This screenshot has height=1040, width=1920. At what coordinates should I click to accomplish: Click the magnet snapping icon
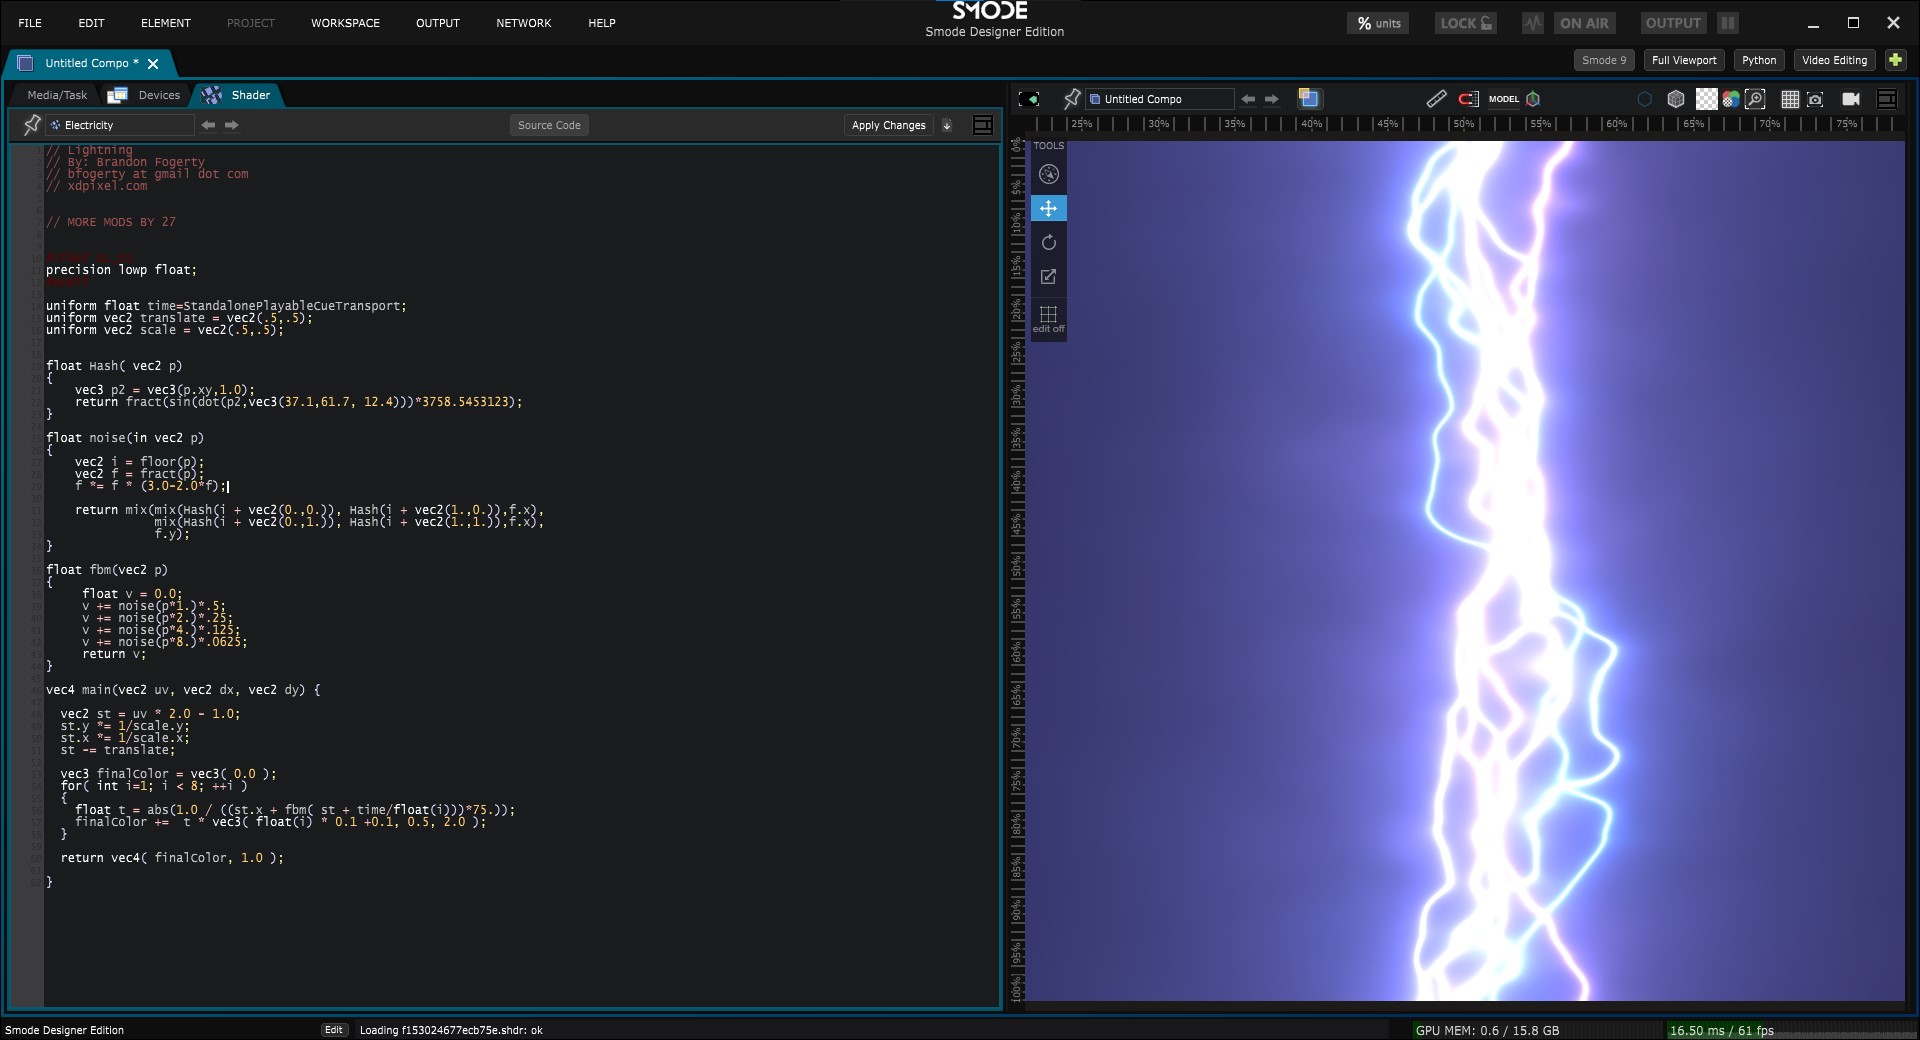1468,99
